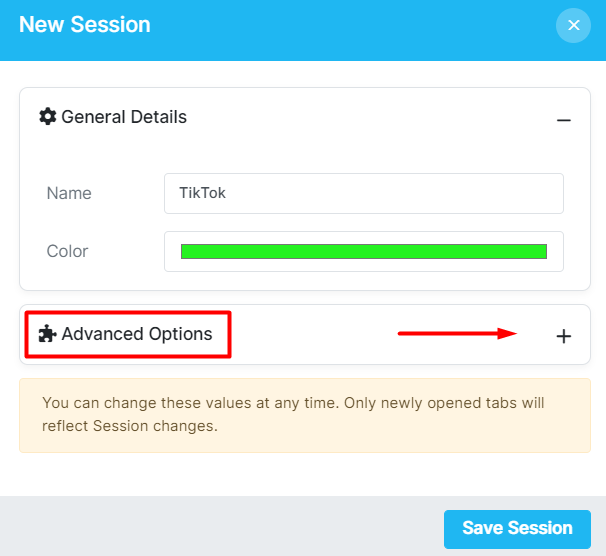Screen dimensions: 606x556
Task: Click the Advanced Options header label
Action: [137, 334]
